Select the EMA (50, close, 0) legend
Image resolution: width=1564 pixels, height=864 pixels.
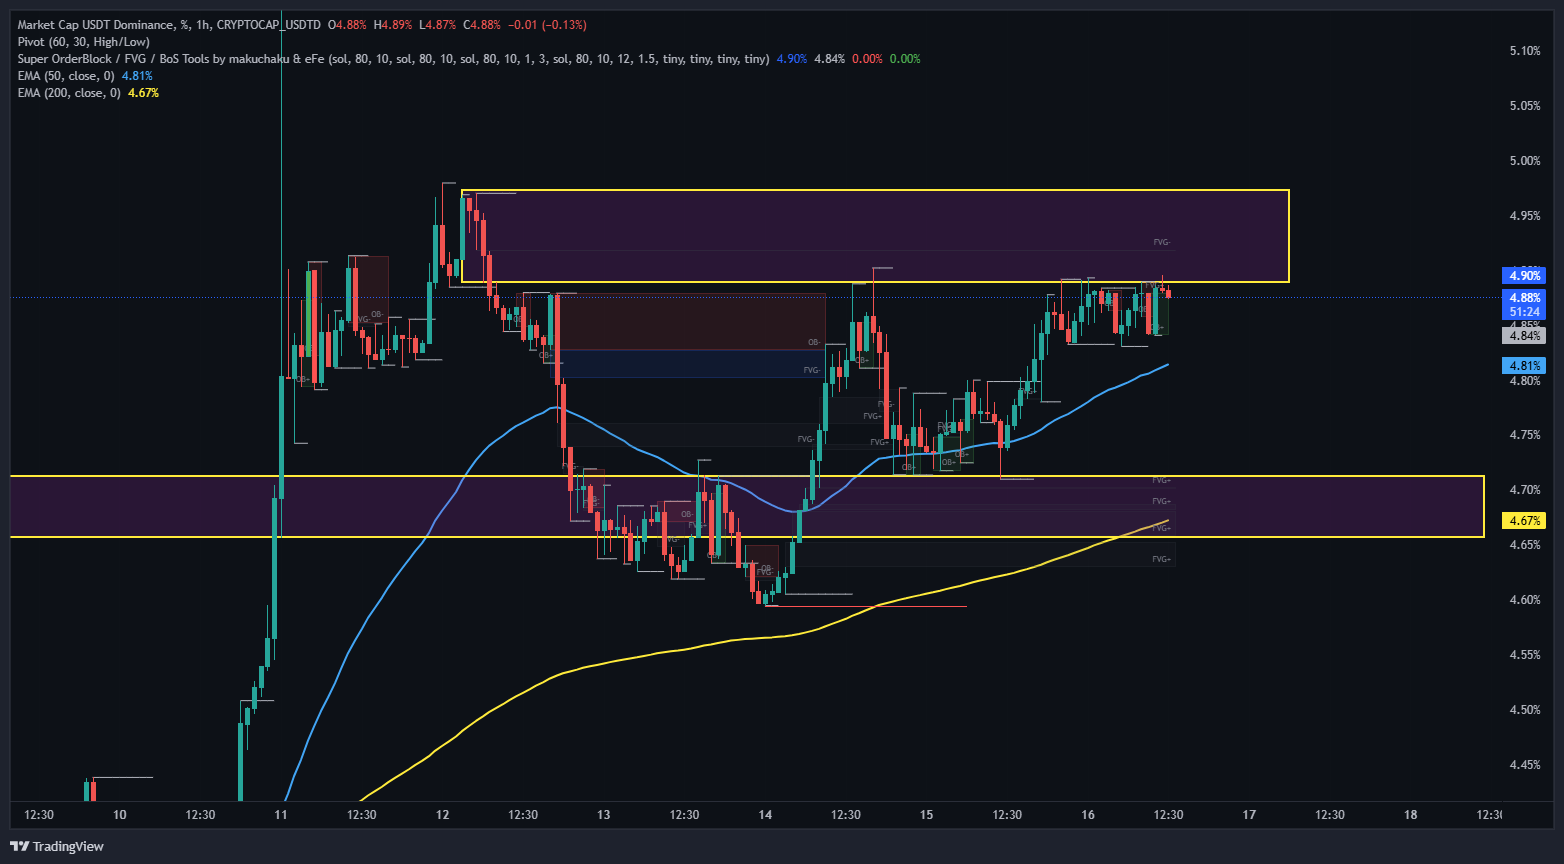coord(68,76)
